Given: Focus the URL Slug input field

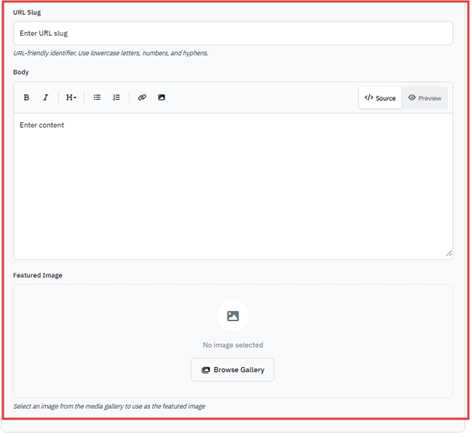Looking at the screenshot, I should pos(233,33).
